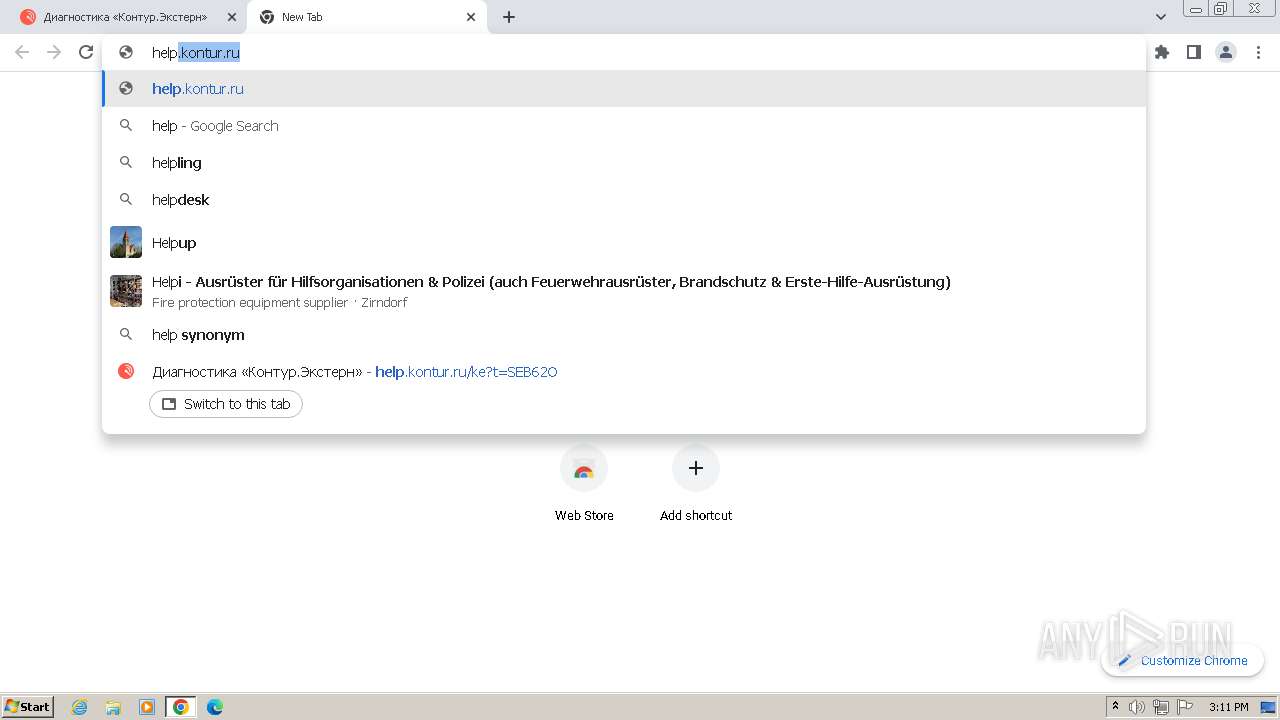Image resolution: width=1280 pixels, height=720 pixels.
Task: Click the red icon on Контур.Экстерн suggestion
Action: click(x=126, y=371)
